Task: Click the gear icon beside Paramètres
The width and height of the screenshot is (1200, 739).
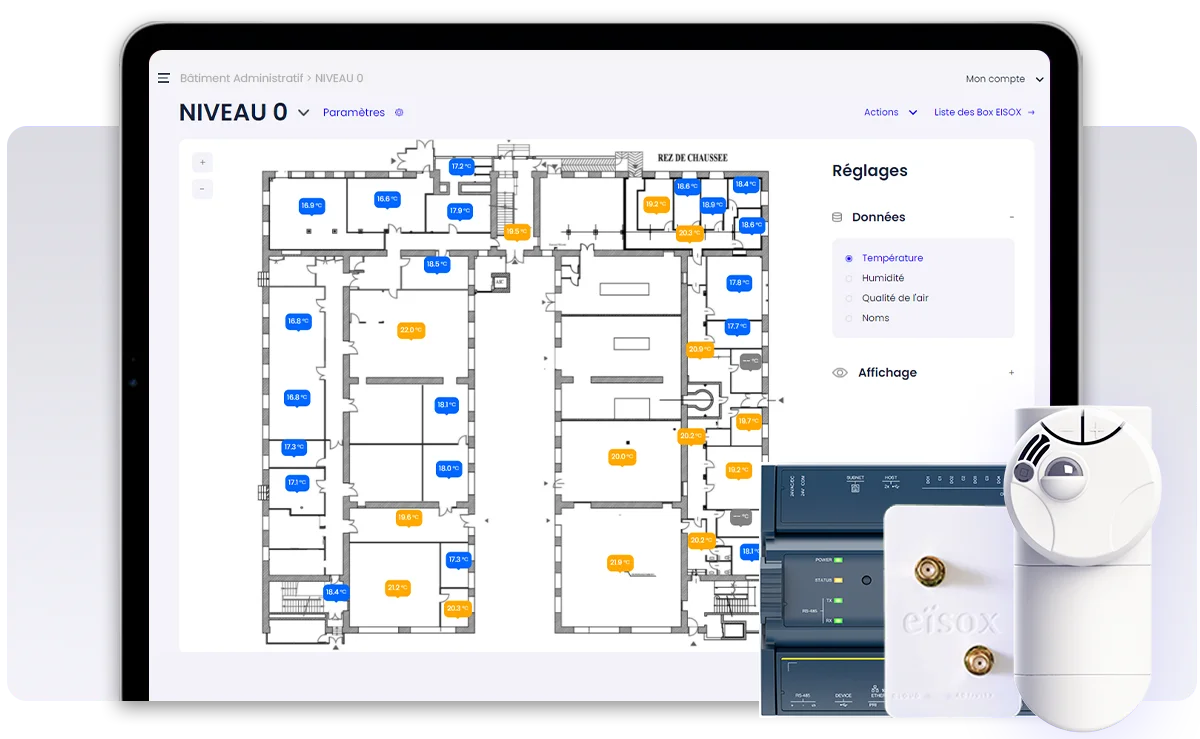Action: coord(399,113)
